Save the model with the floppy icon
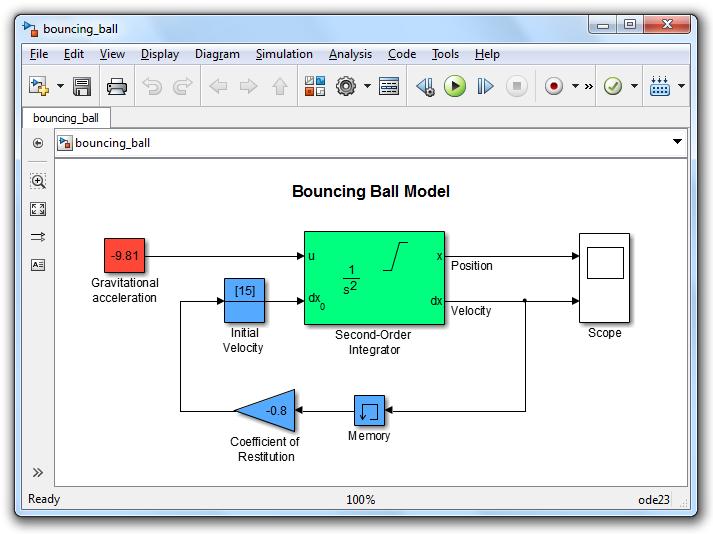Viewport: 713px width, 534px height. click(82, 86)
